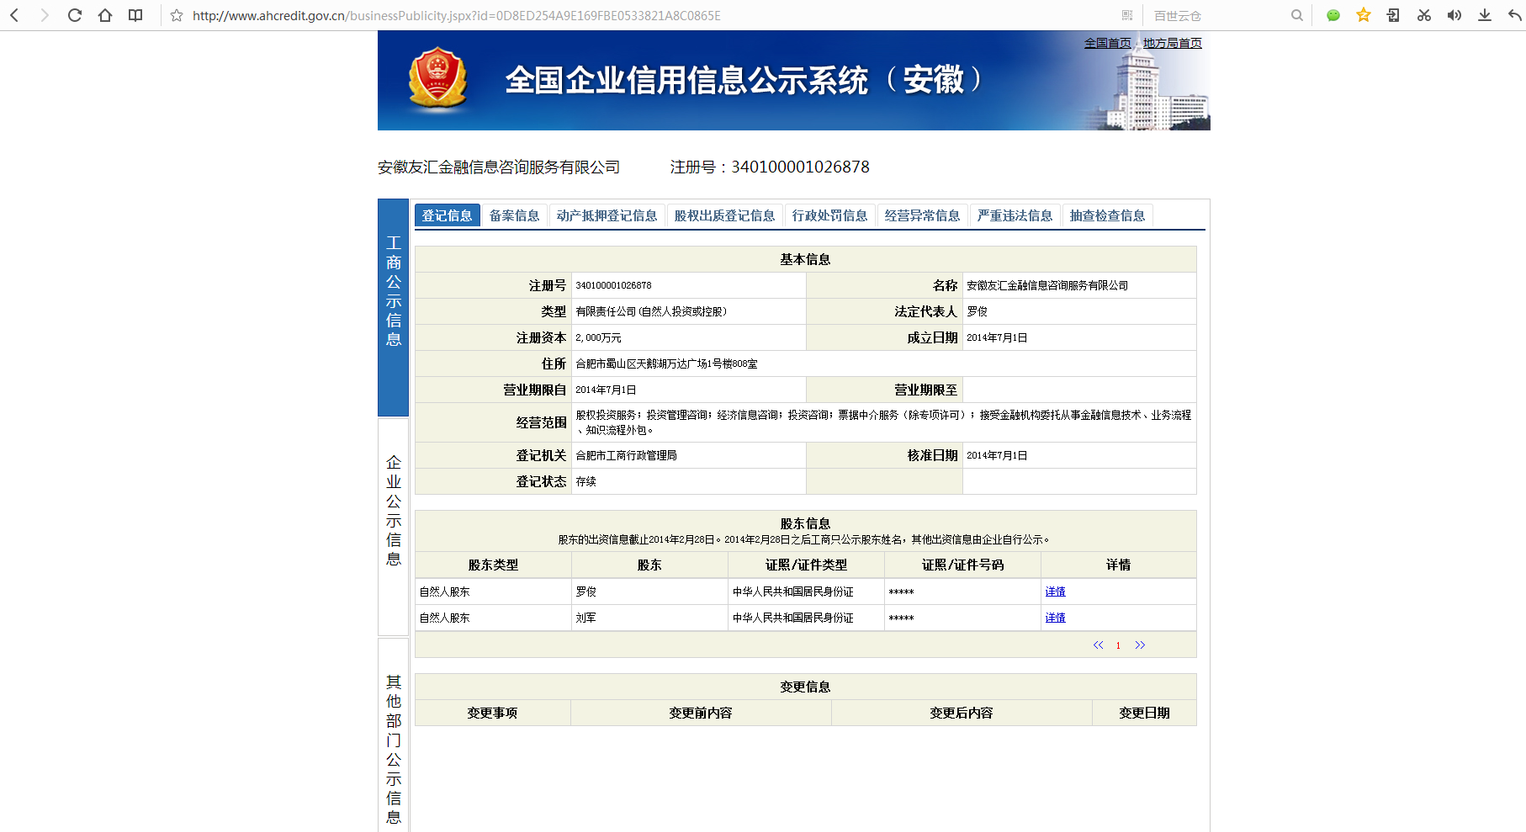Click the 住所 address value
This screenshot has width=1526, height=832.
(666, 364)
